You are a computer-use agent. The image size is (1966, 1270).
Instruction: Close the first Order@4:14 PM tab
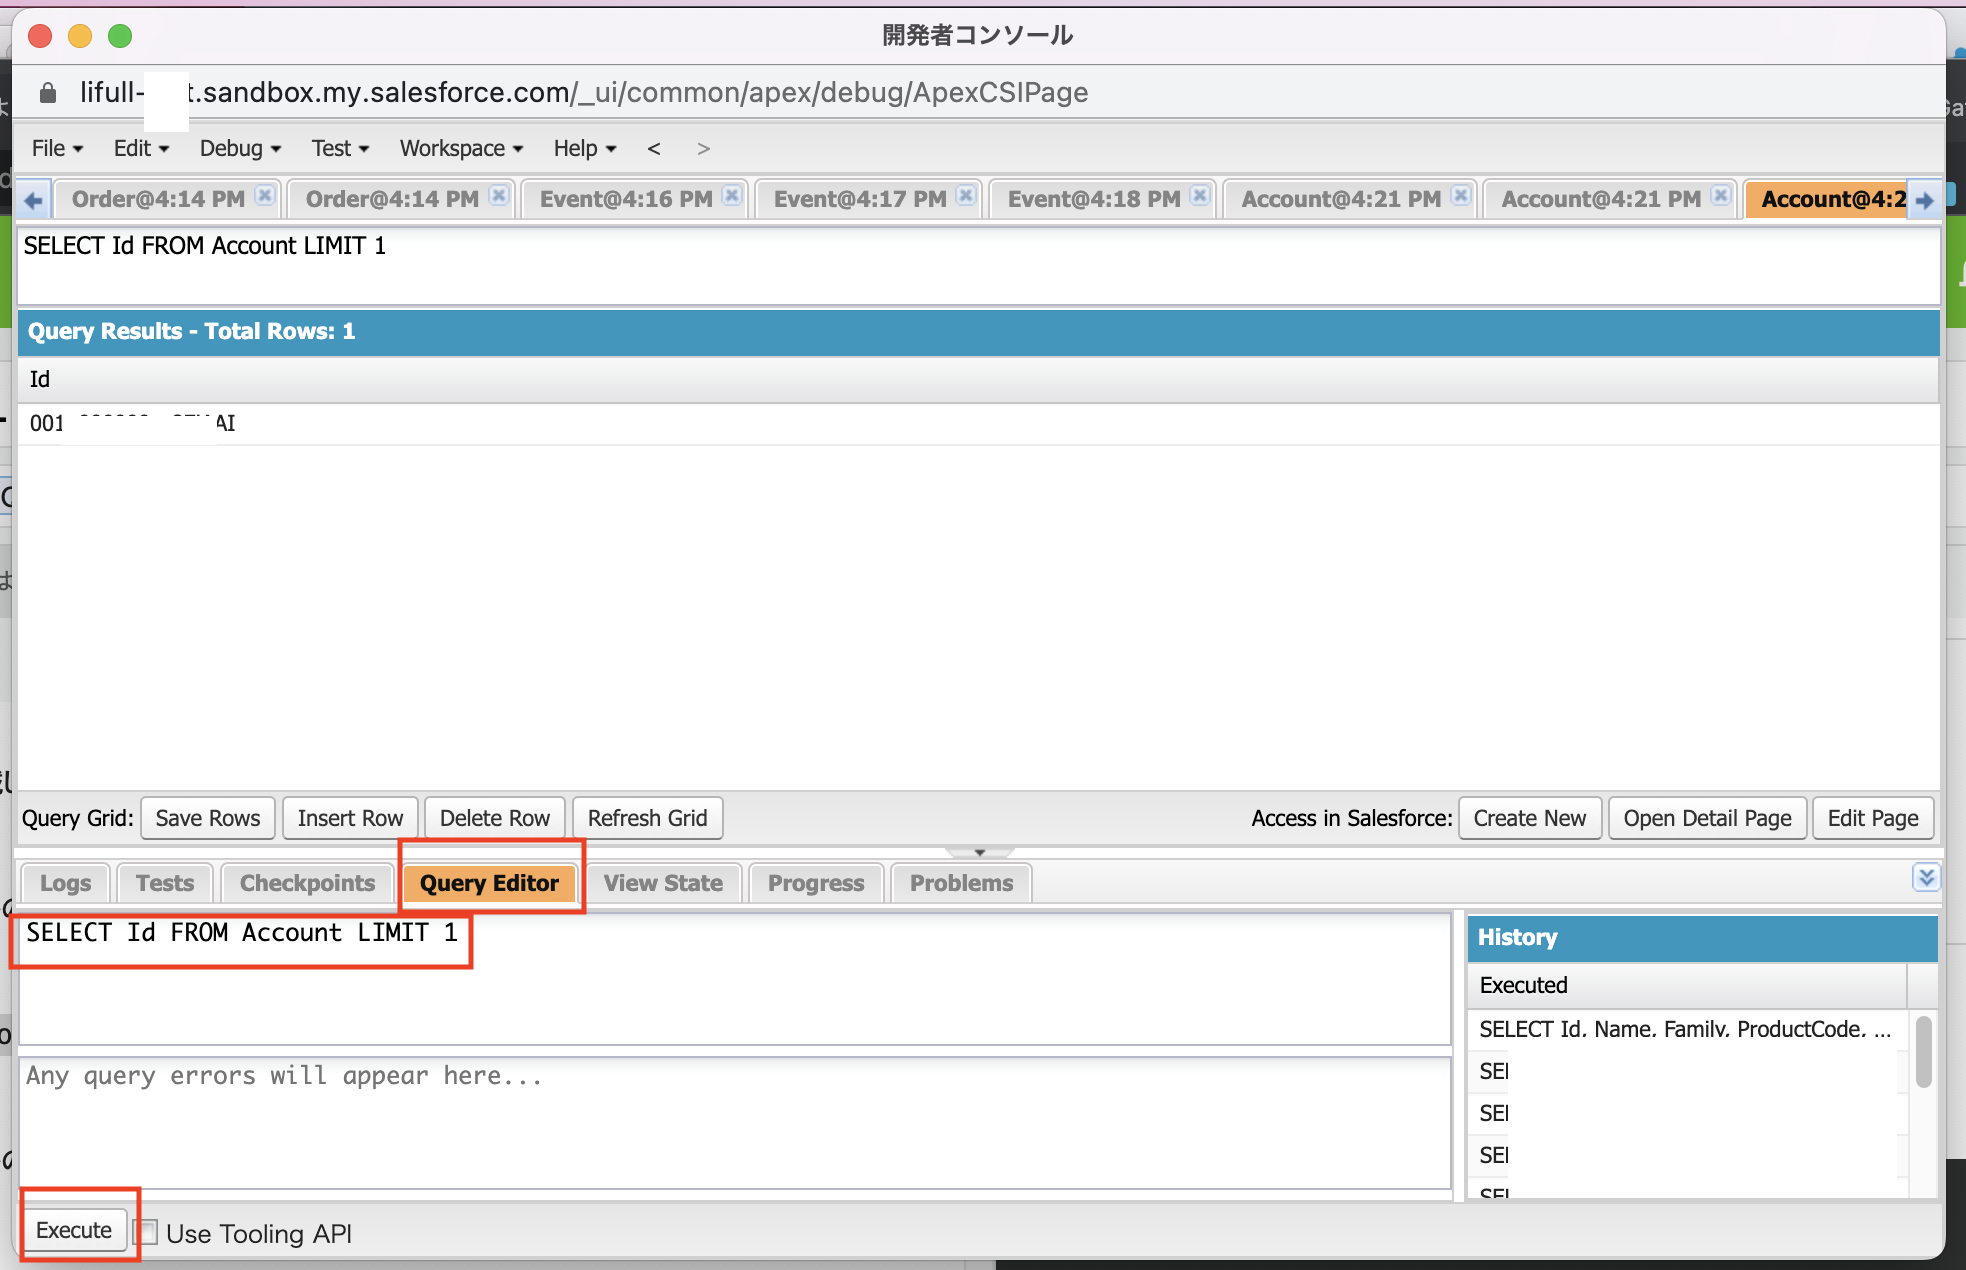(x=264, y=196)
